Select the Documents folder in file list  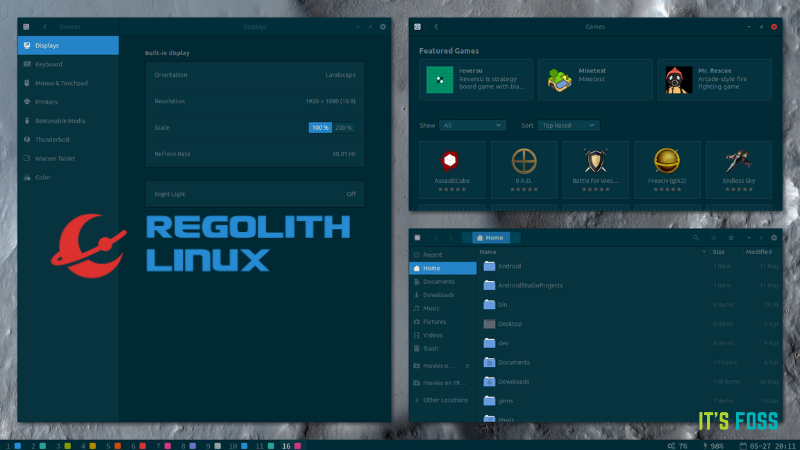[x=630, y=362]
